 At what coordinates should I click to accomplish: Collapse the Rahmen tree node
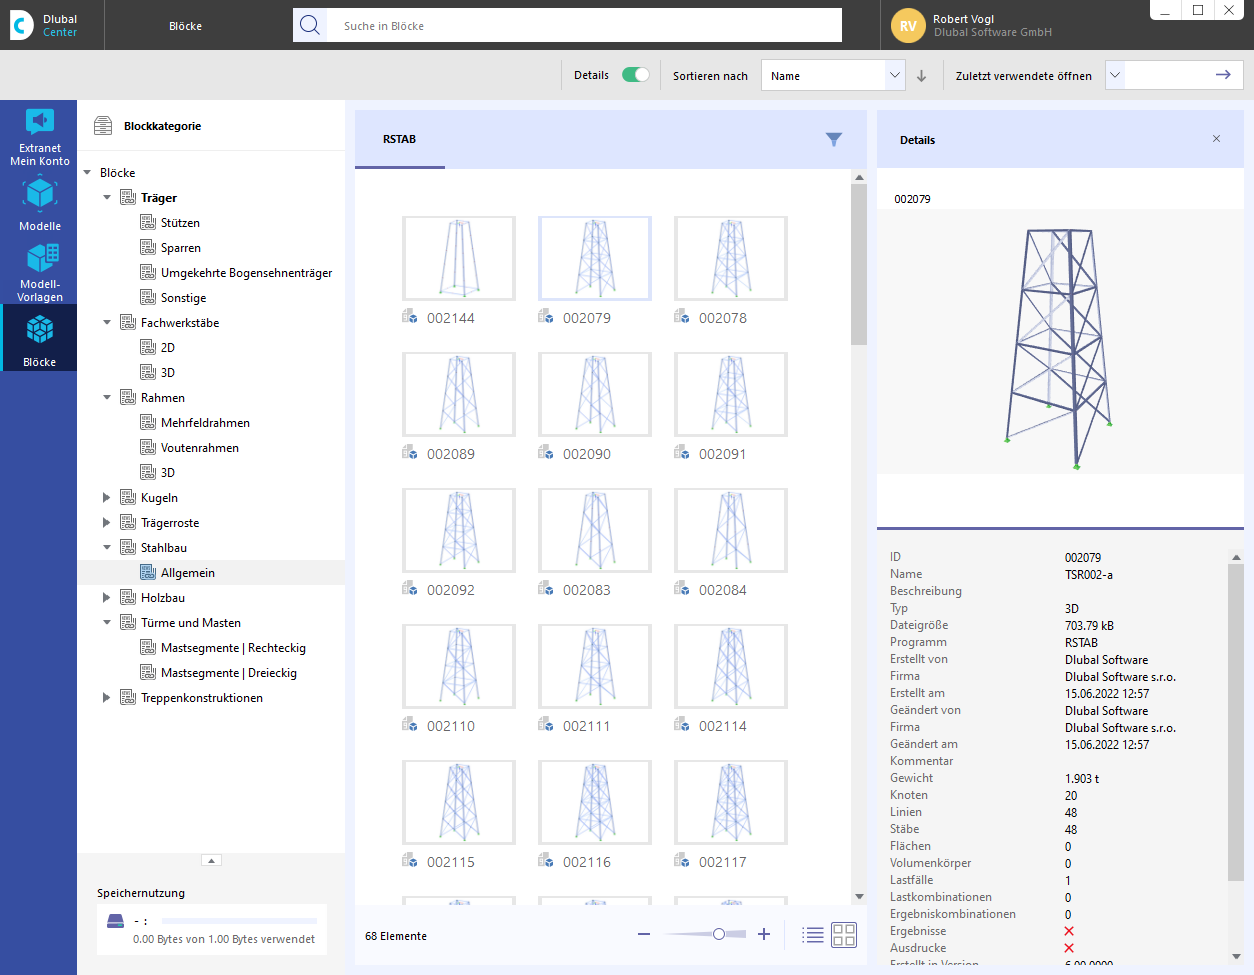[107, 398]
